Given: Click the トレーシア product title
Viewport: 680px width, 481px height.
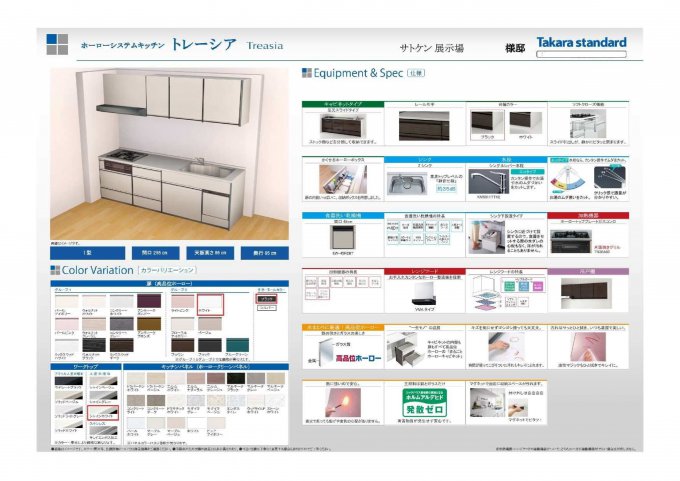Looking at the screenshot, I should [203, 44].
